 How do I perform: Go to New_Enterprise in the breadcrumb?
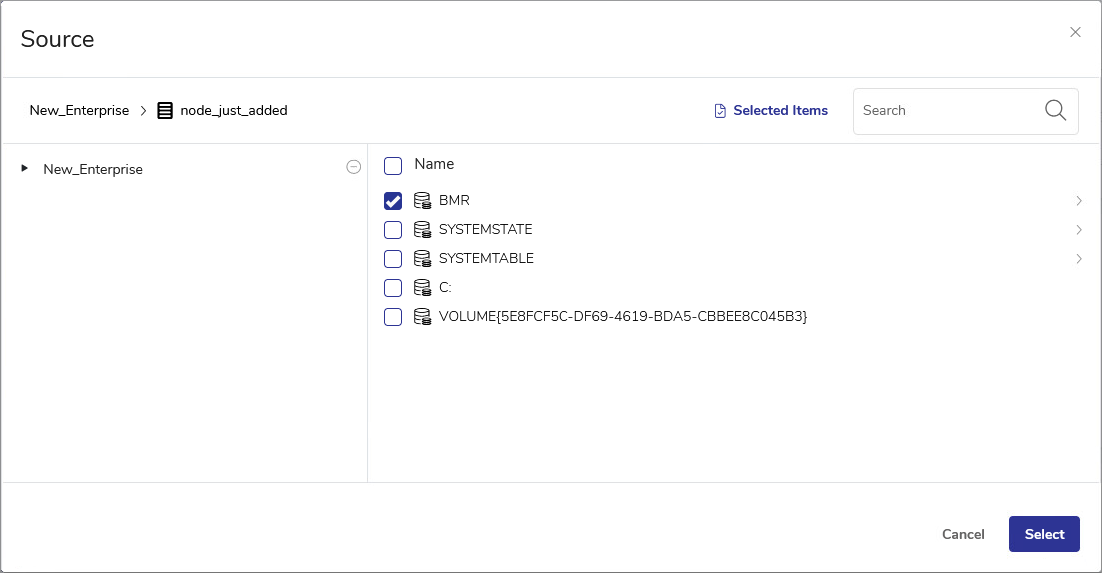point(79,111)
